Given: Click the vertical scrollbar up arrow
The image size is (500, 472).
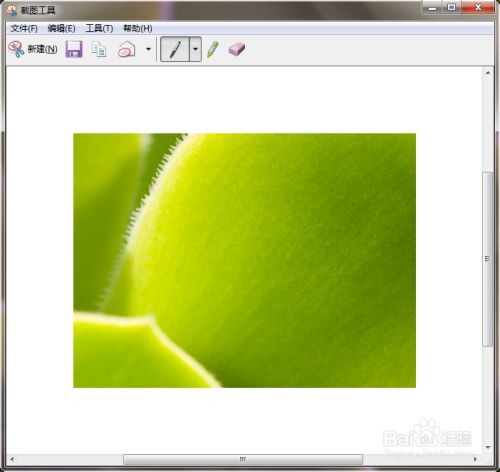Looking at the screenshot, I should click(488, 73).
